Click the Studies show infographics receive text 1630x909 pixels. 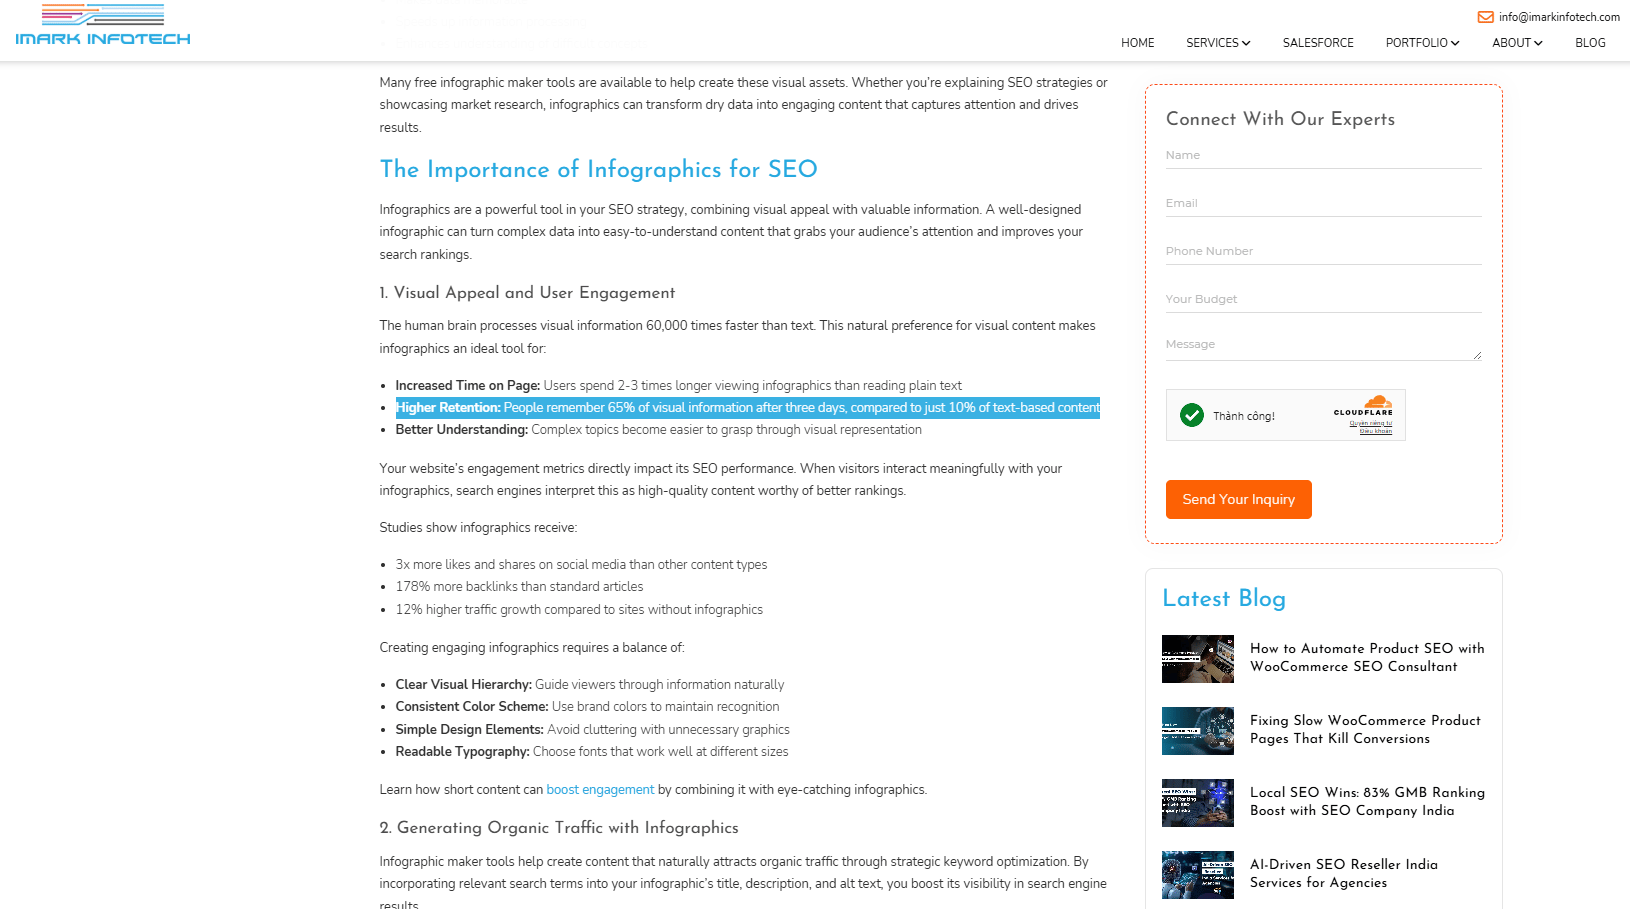click(x=478, y=528)
